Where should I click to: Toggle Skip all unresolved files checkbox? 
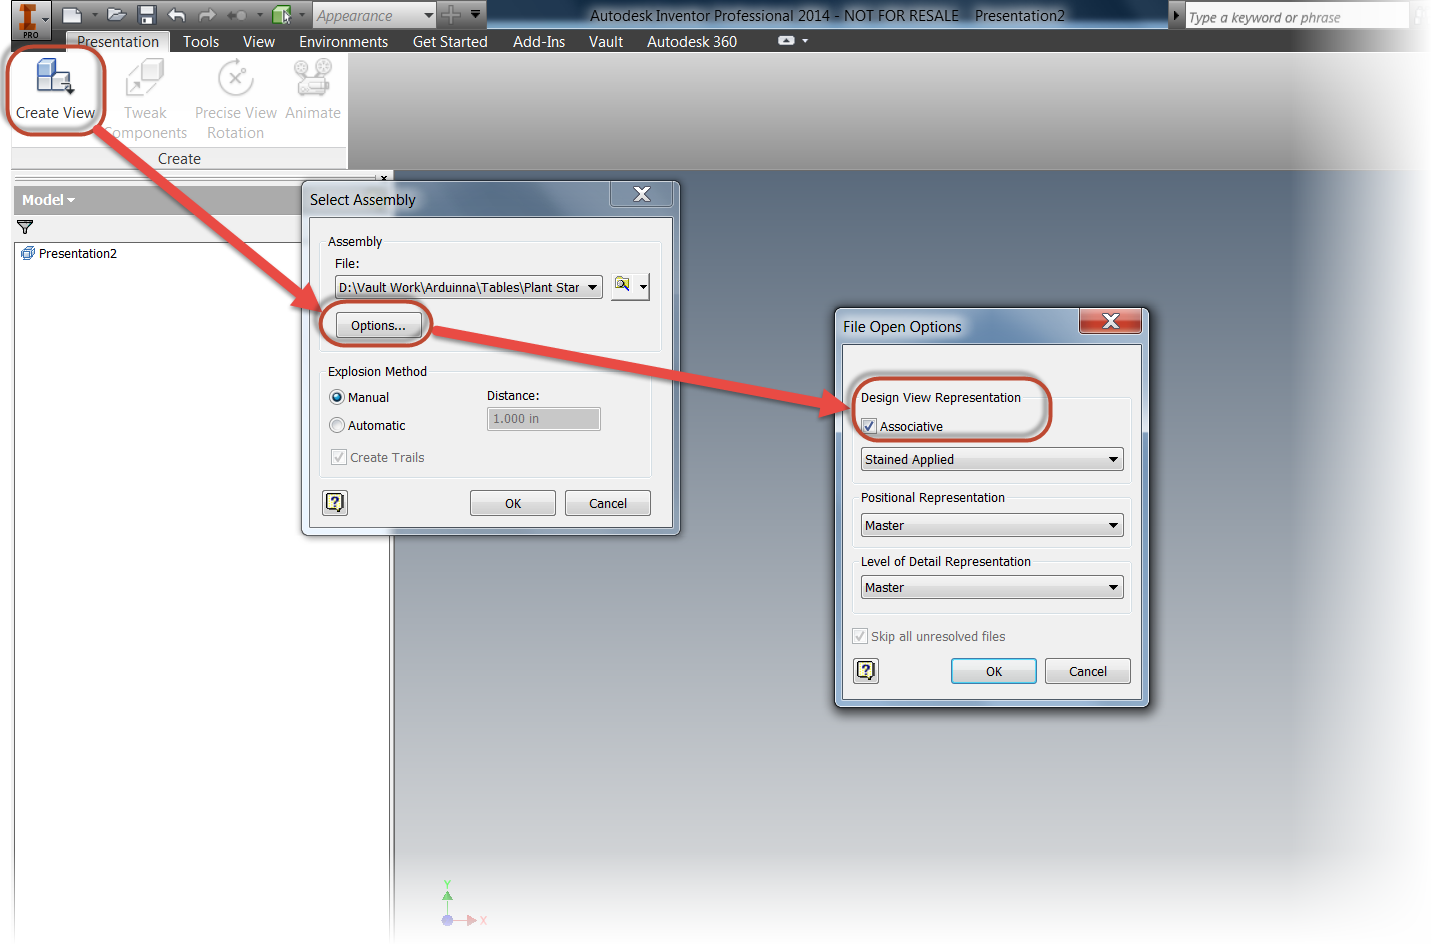(860, 636)
